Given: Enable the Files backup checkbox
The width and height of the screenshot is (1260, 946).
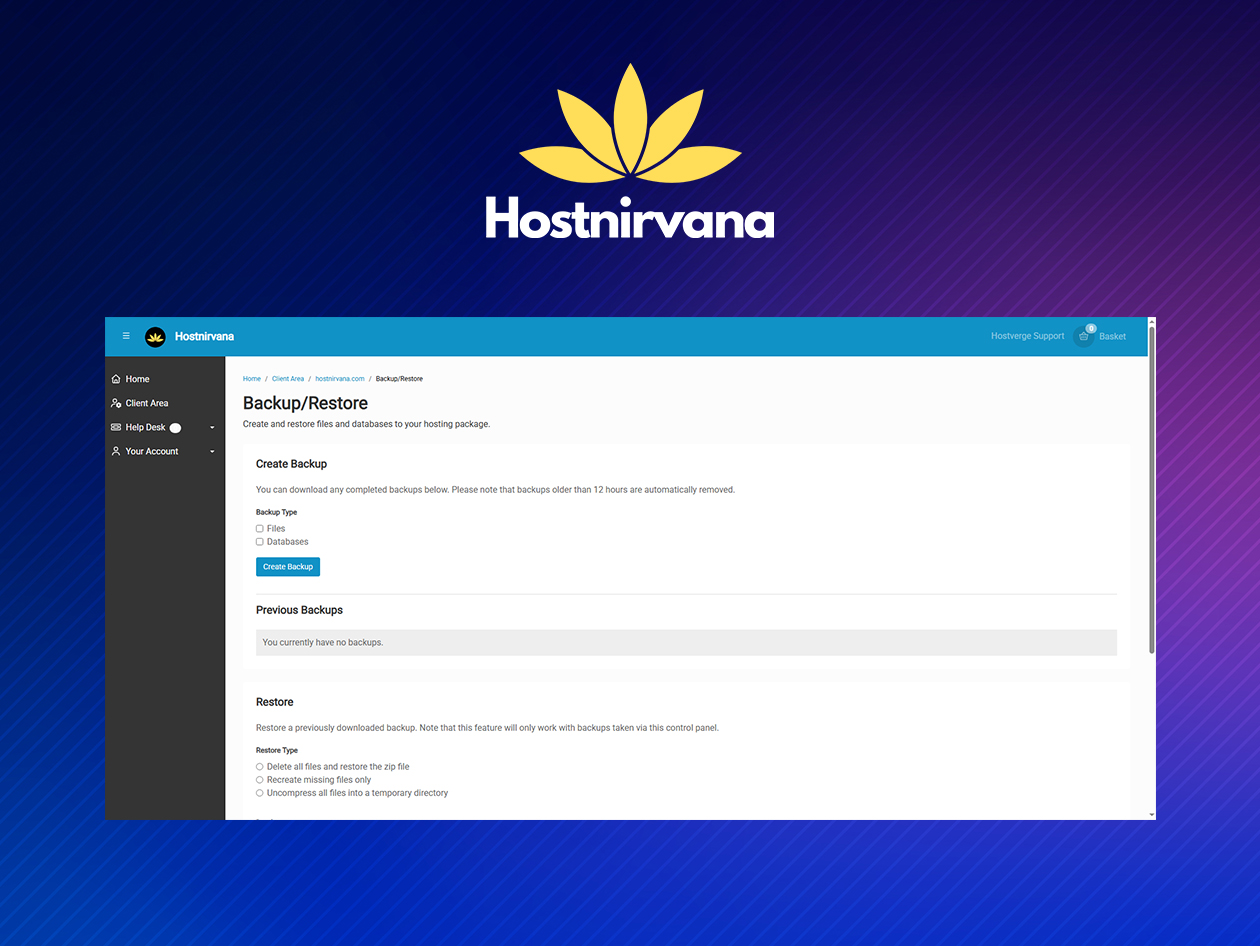Looking at the screenshot, I should [259, 528].
